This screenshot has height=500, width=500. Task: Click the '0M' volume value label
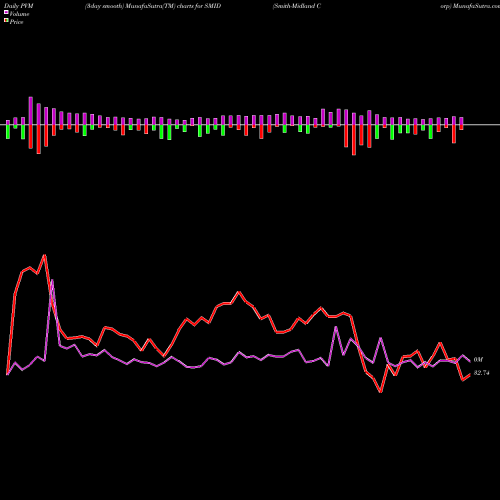478,360
